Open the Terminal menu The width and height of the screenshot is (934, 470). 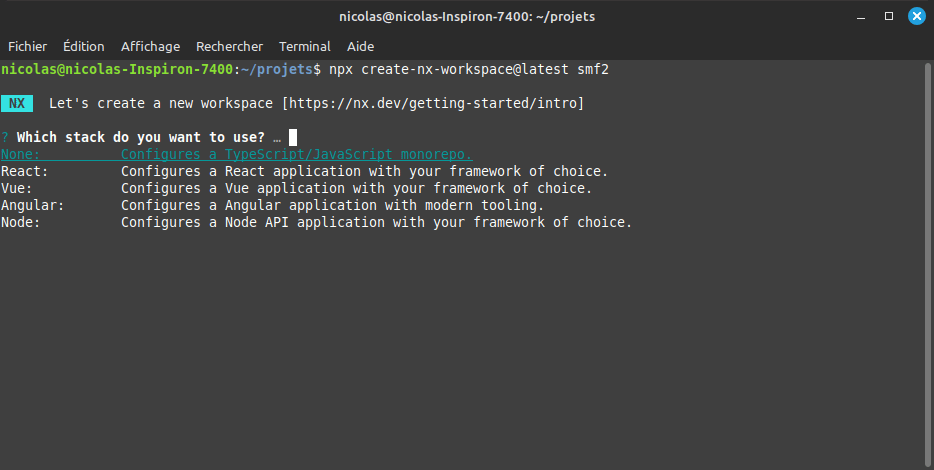304,46
